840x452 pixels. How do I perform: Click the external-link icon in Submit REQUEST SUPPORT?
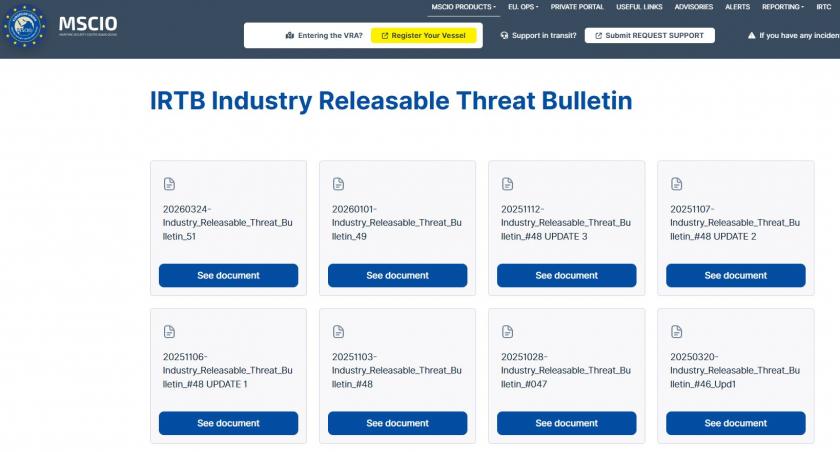click(598, 36)
